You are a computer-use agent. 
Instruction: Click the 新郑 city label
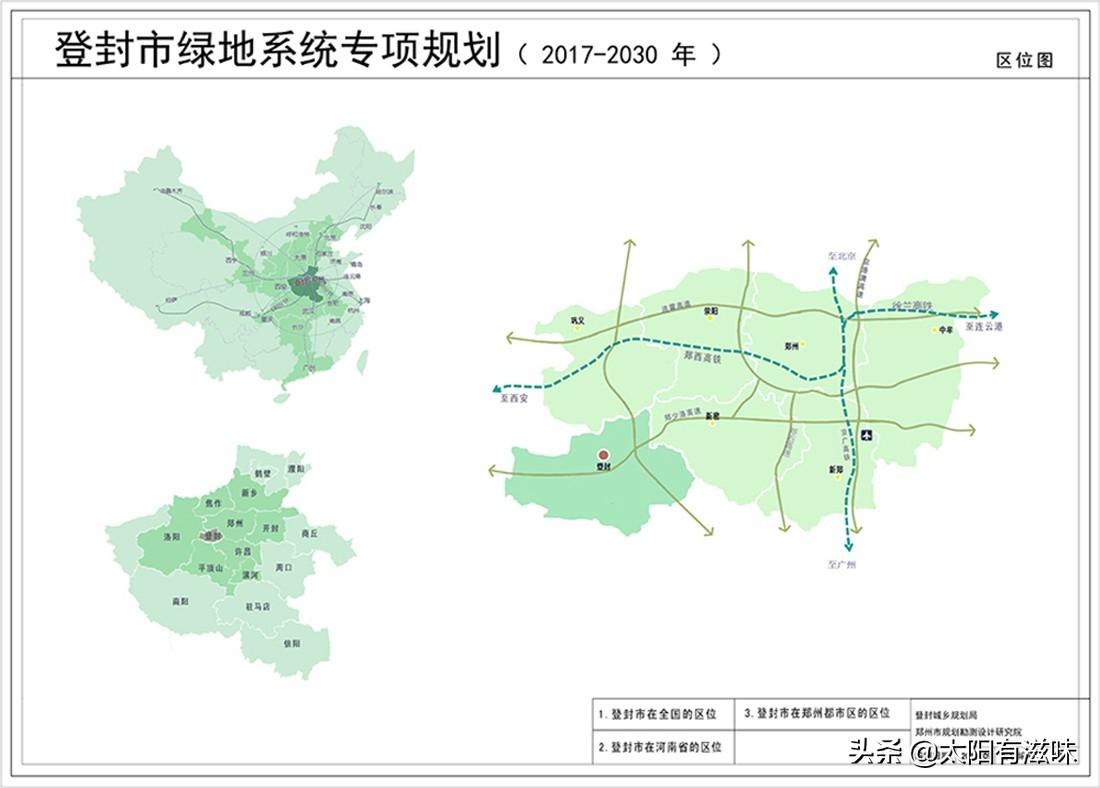point(836,469)
